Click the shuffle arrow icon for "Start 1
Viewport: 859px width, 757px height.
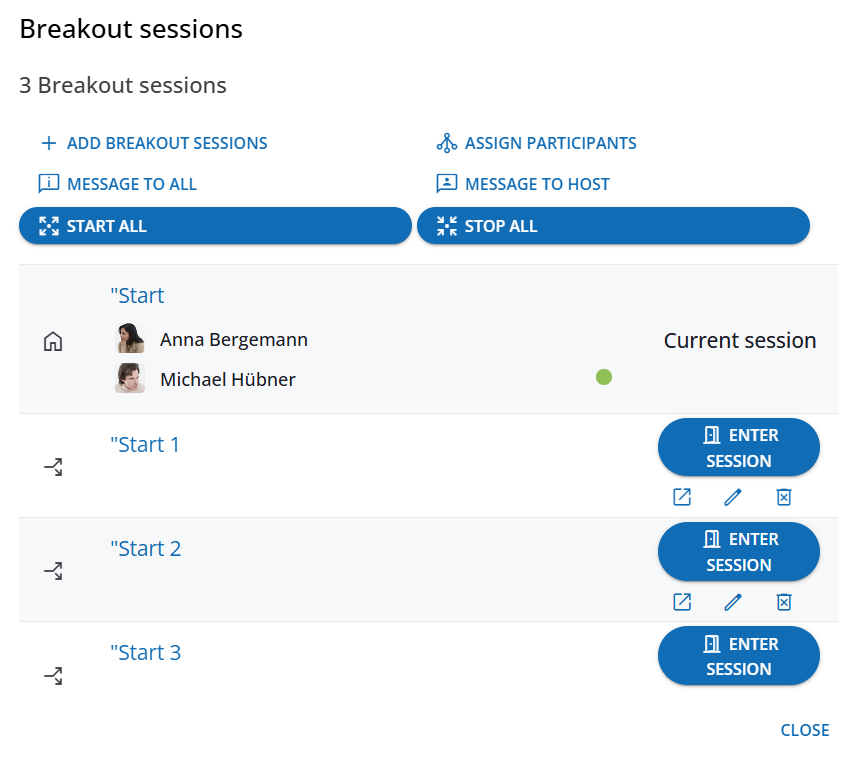[x=53, y=467]
